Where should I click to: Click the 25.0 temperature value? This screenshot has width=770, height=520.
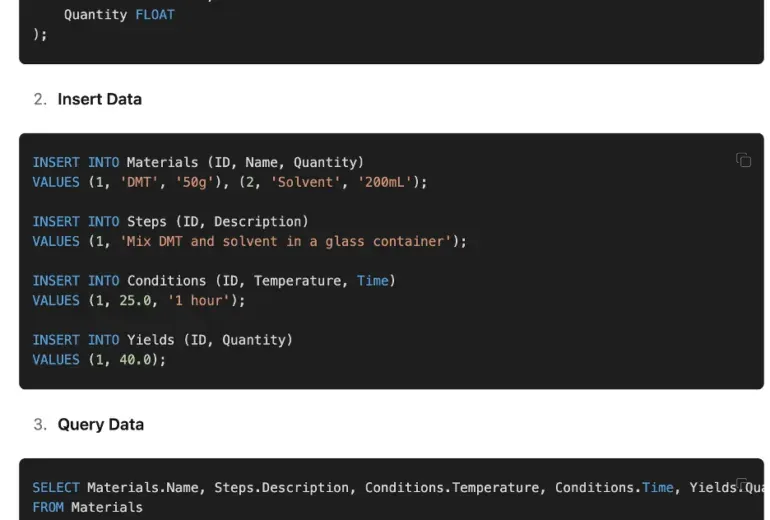(x=135, y=301)
